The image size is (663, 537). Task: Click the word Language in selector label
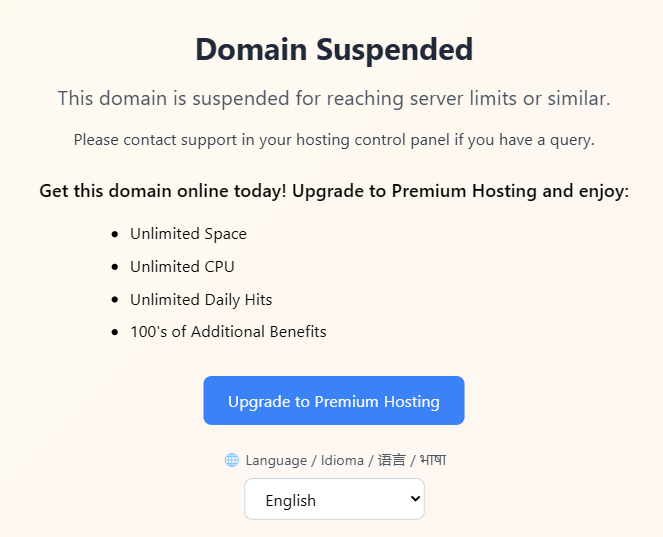(276, 460)
